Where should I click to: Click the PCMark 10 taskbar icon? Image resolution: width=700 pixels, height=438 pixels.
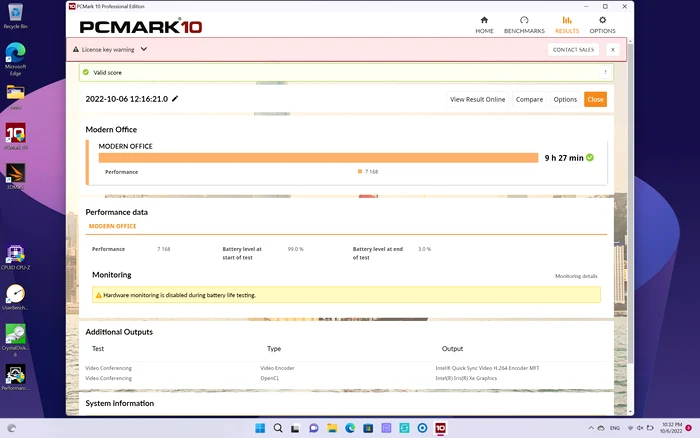tap(440, 428)
